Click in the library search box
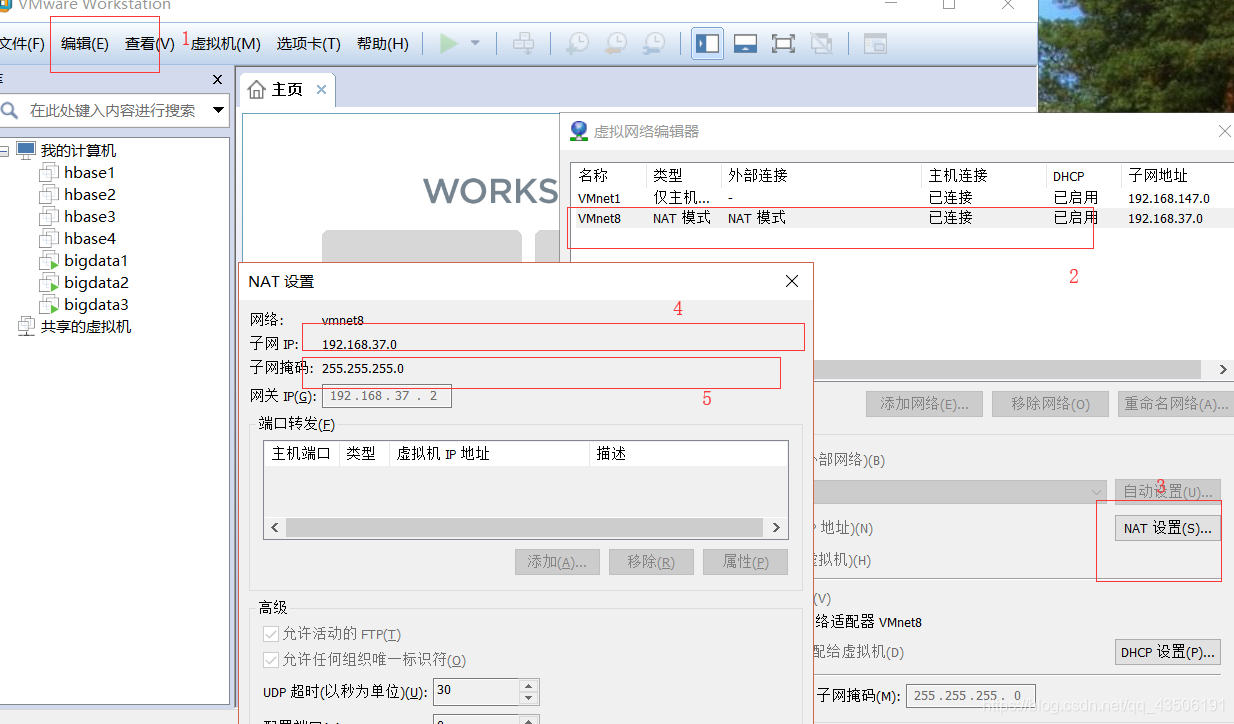 coord(113,110)
